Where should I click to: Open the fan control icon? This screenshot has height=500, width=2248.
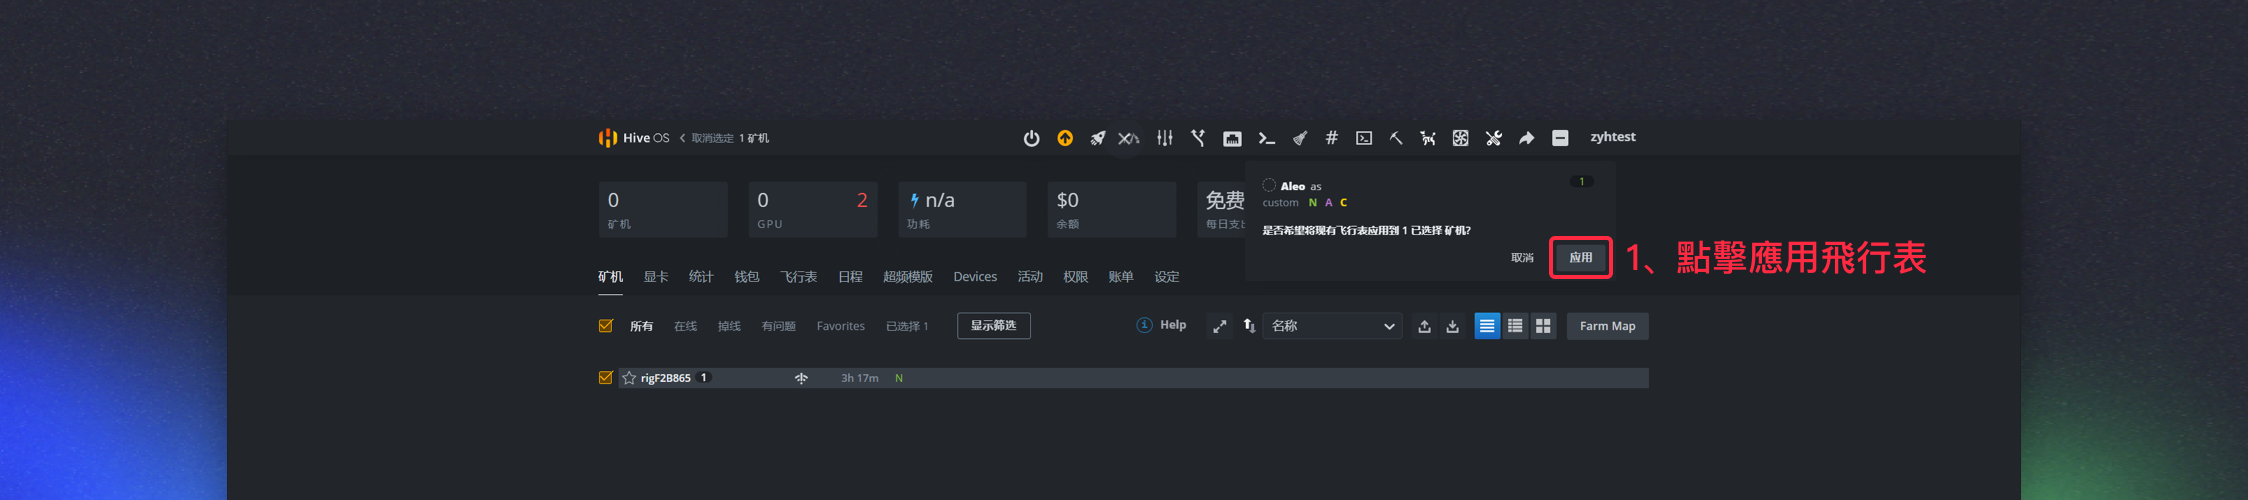click(x=1461, y=138)
